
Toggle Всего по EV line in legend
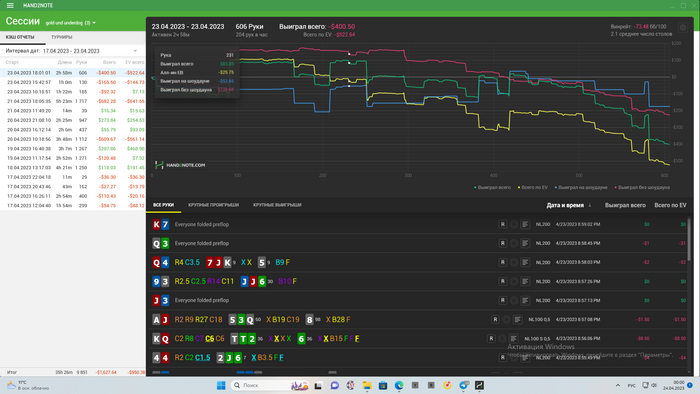pos(533,187)
